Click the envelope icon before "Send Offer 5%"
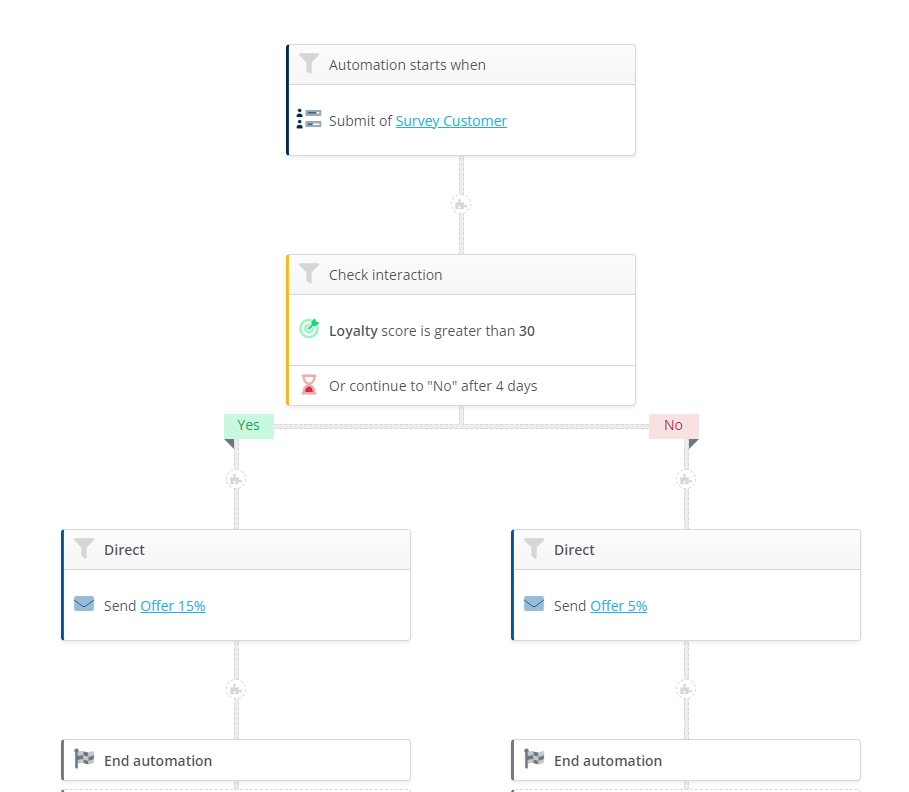909x792 pixels. click(534, 605)
